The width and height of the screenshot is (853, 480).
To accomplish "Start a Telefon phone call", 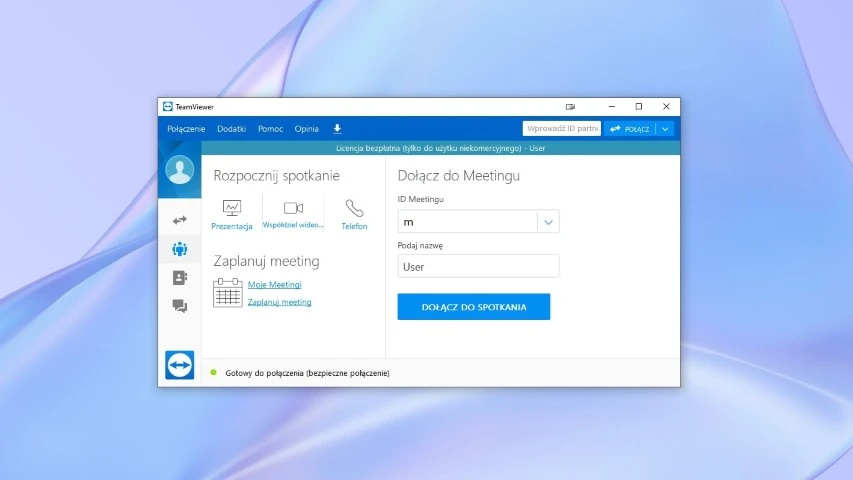I will tap(354, 214).
